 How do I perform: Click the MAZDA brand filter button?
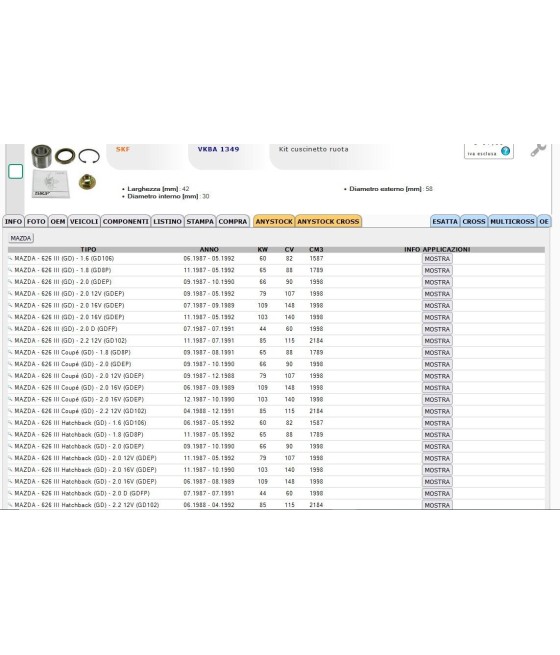point(21,238)
